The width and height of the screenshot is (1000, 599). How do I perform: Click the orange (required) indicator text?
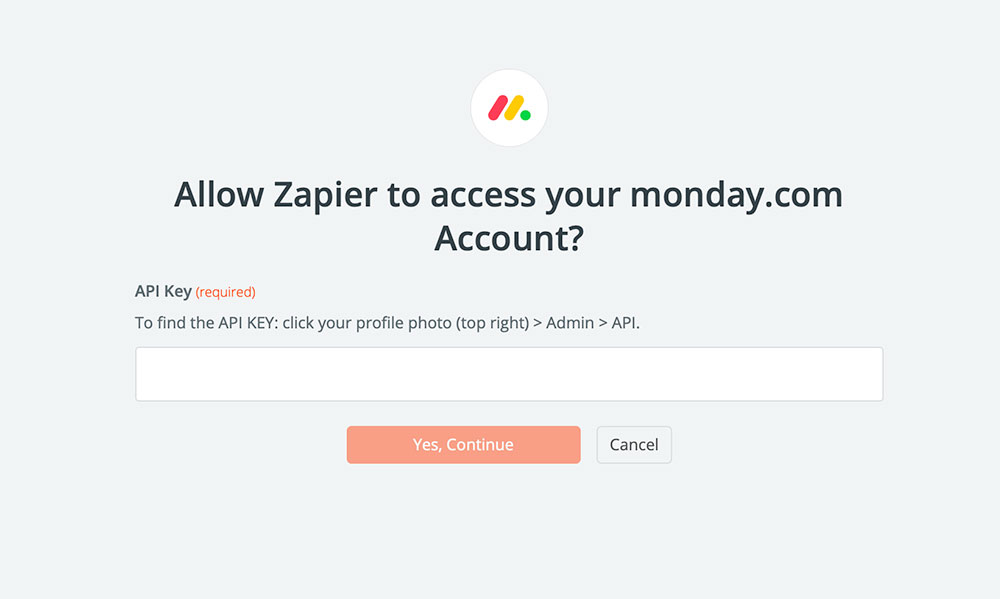[x=226, y=293]
